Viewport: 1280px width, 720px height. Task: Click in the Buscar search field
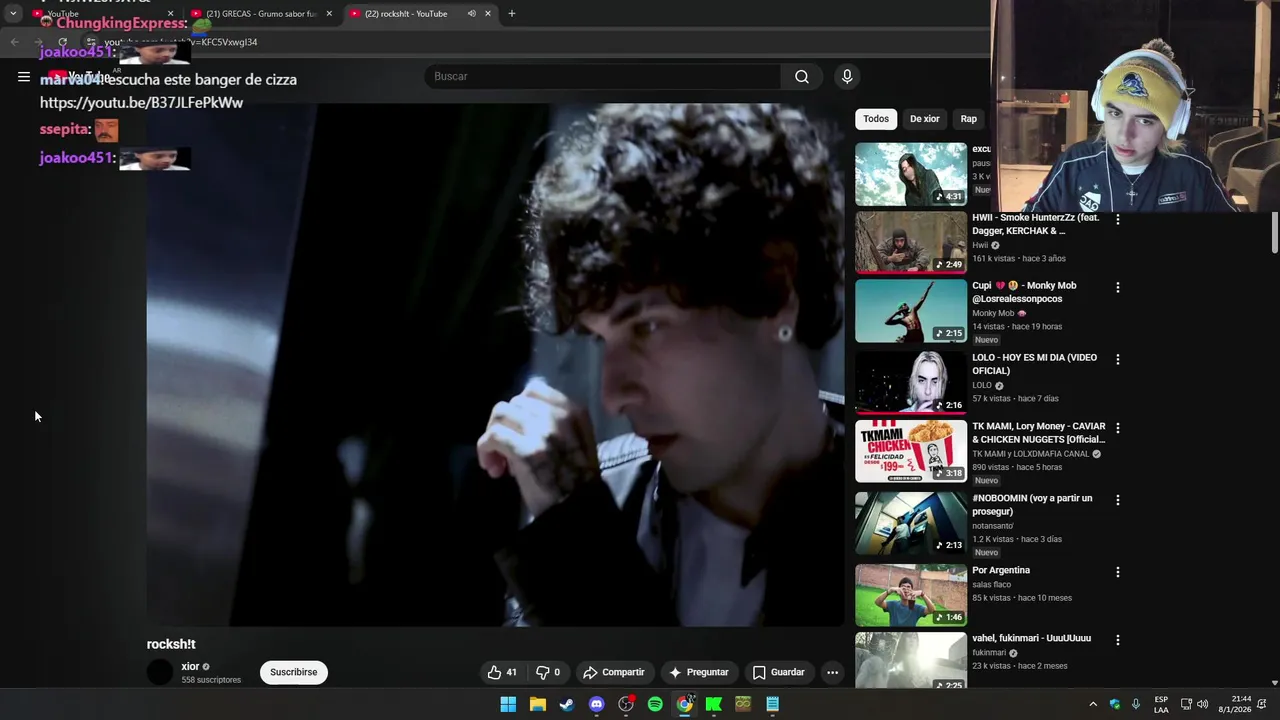603,77
